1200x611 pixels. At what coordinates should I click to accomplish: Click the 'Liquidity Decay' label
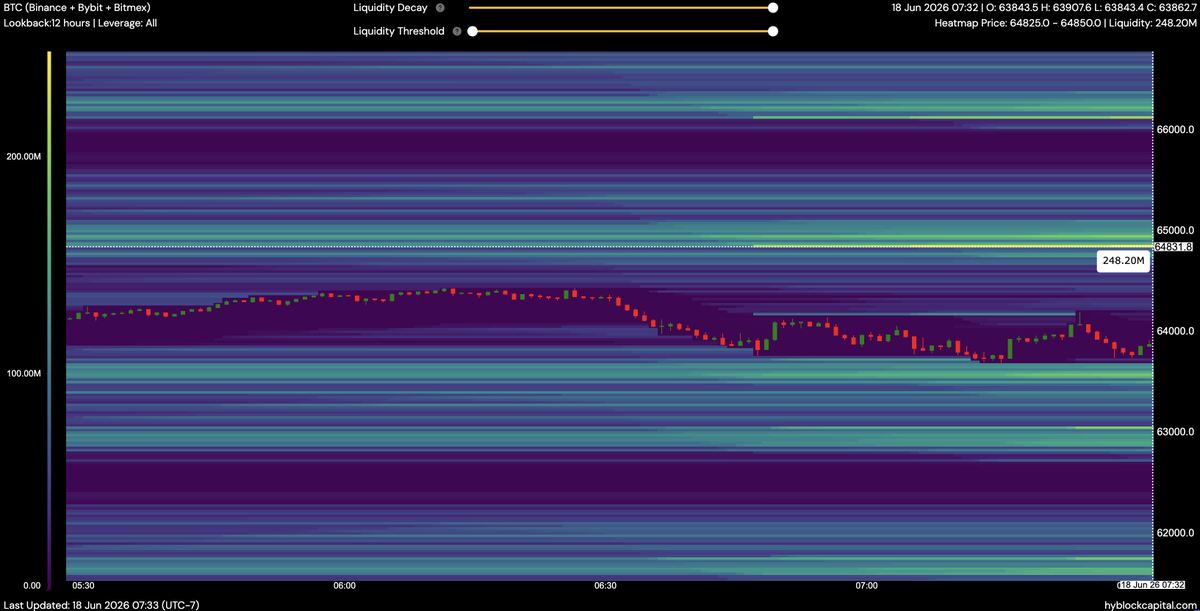[x=391, y=7]
